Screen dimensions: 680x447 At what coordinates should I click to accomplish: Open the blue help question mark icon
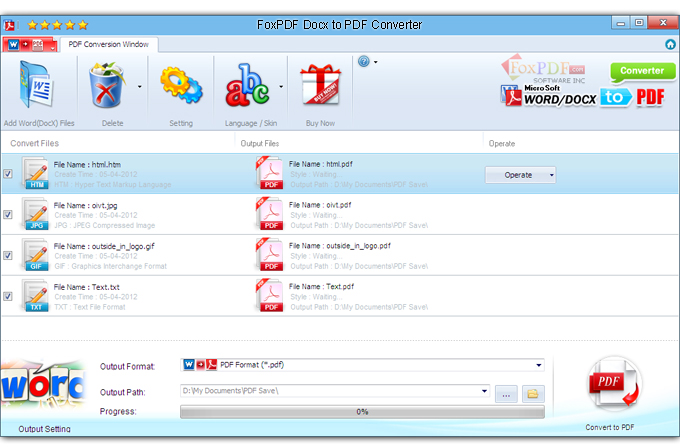(x=364, y=62)
